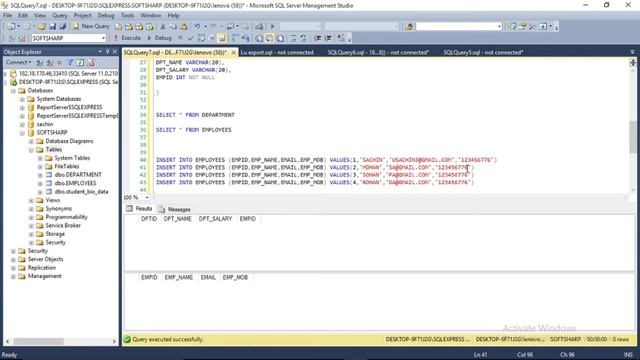Click the Database Engine Query icon
Screen dimensions: 640x360
118,26
